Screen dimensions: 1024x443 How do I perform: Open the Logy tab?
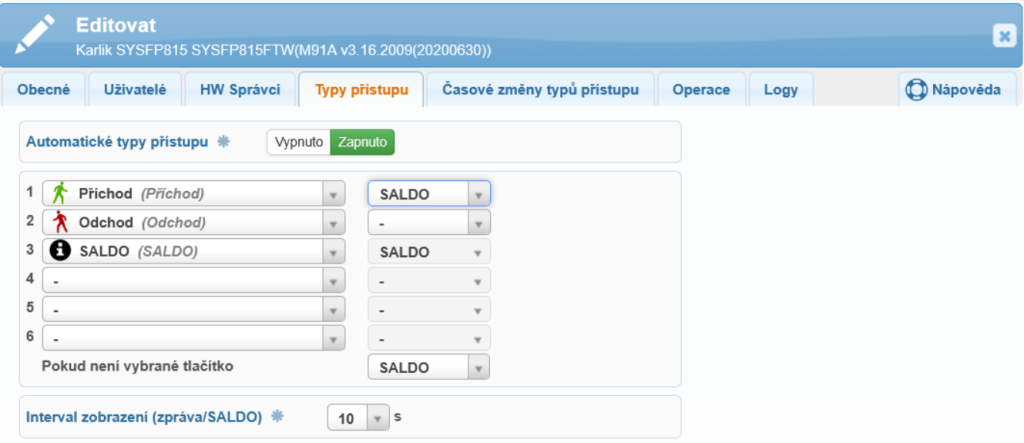[781, 90]
